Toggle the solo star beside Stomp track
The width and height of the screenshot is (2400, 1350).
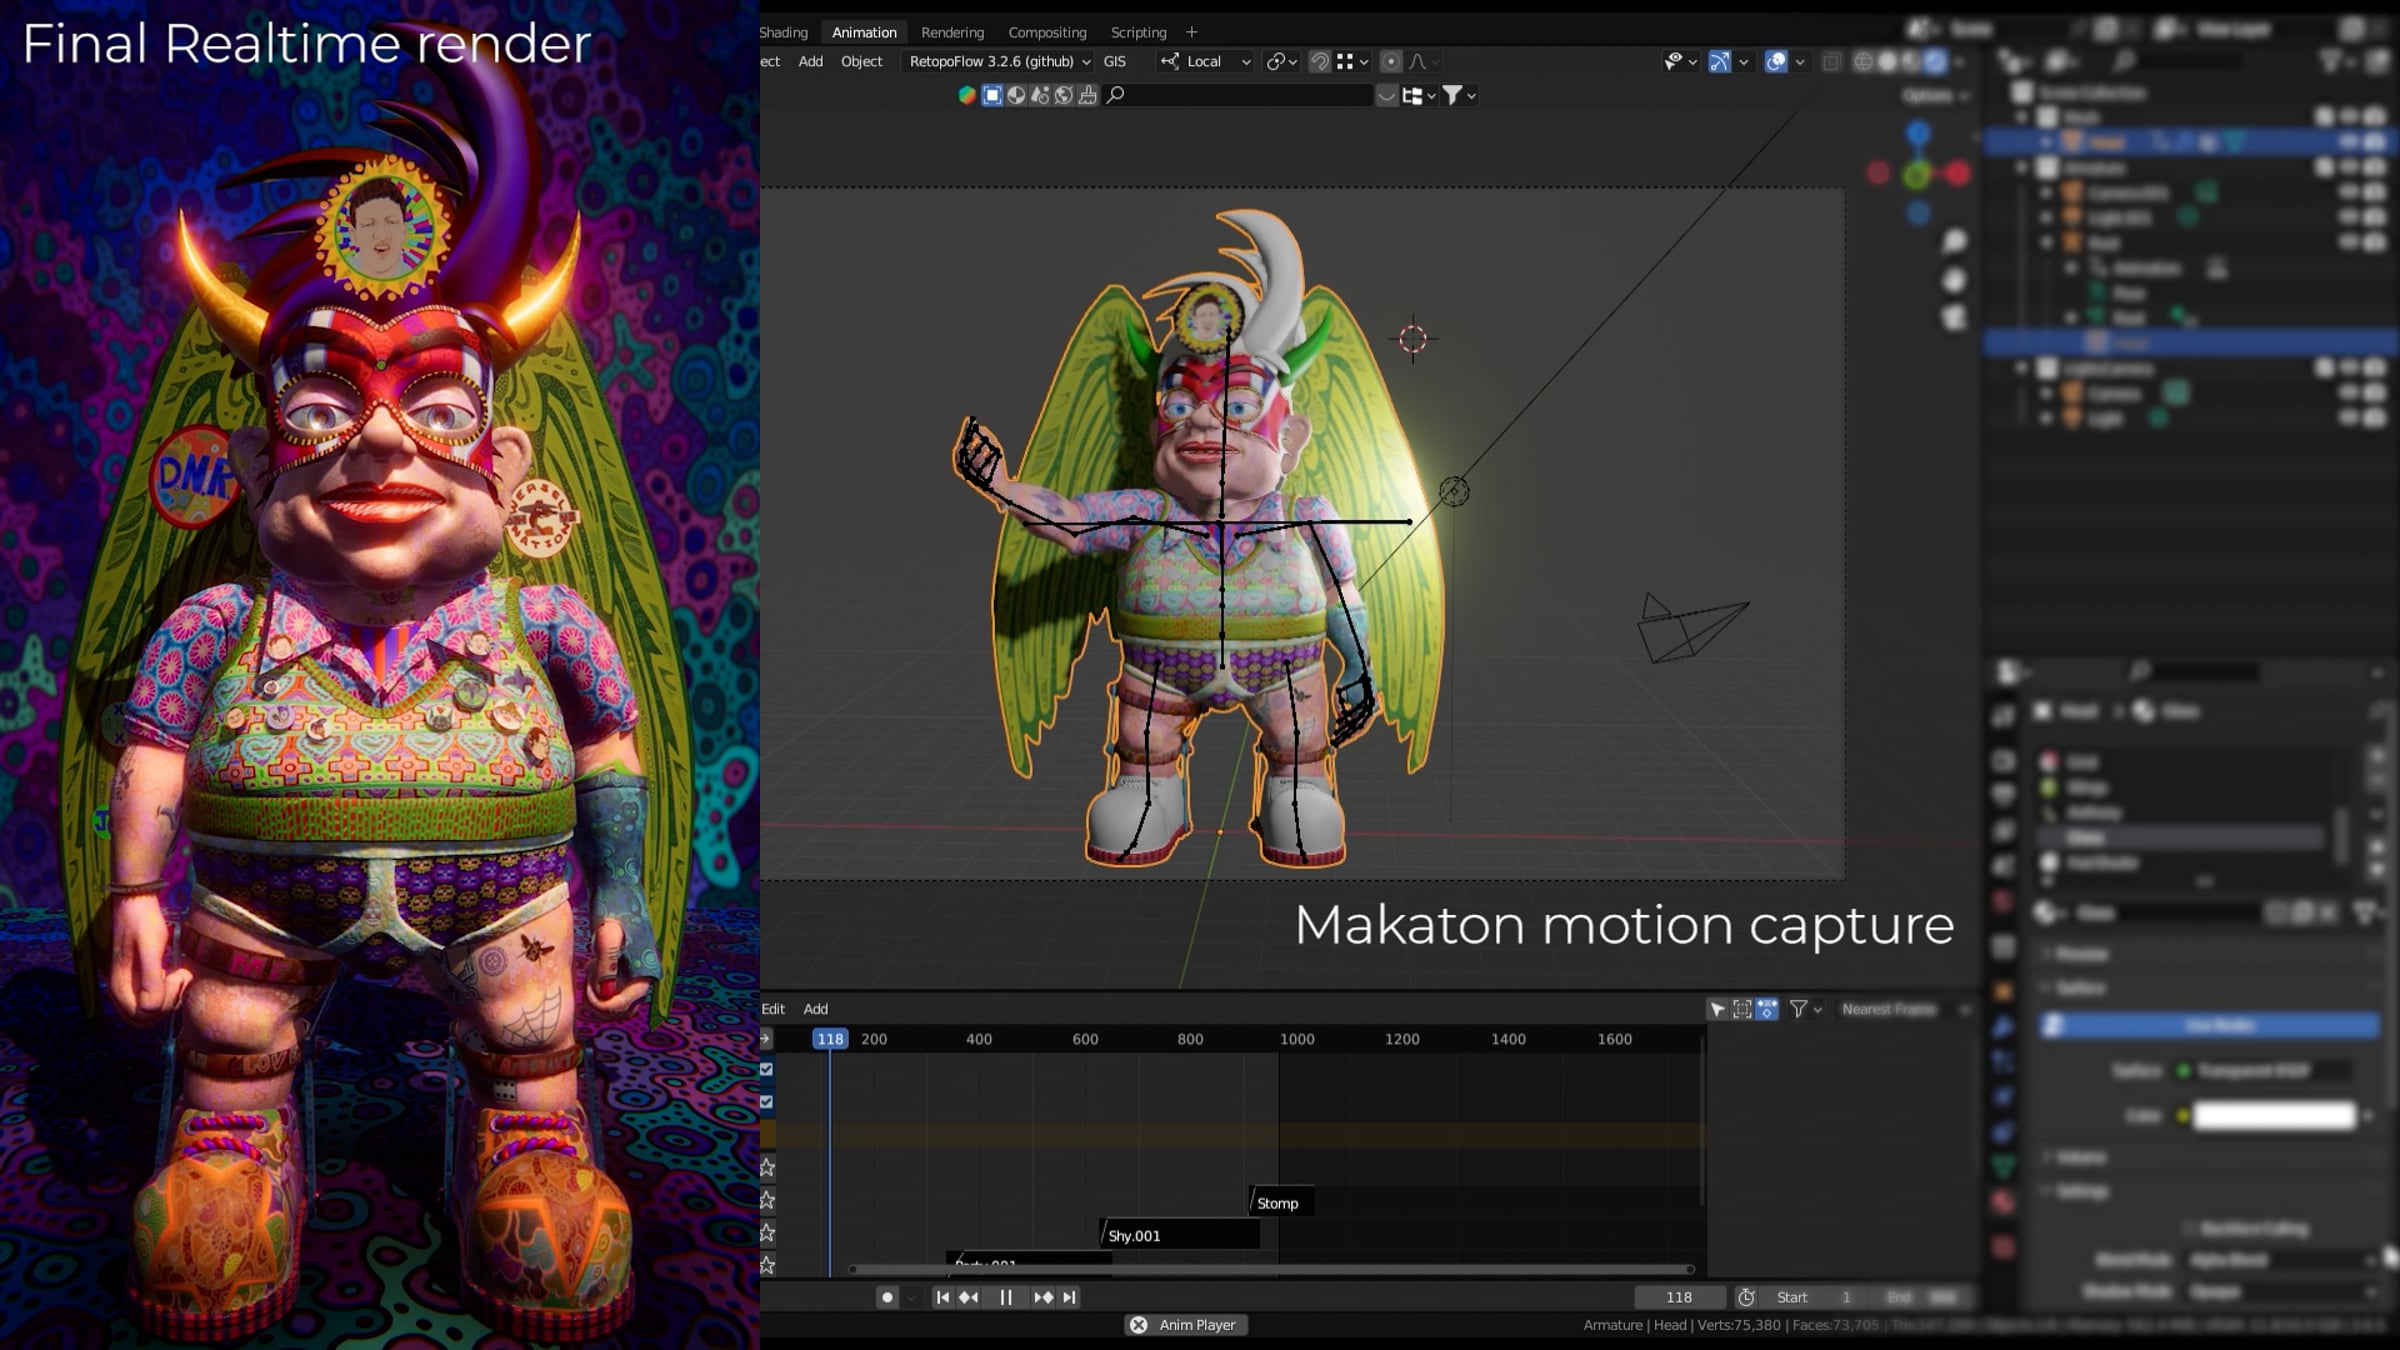pos(767,1200)
